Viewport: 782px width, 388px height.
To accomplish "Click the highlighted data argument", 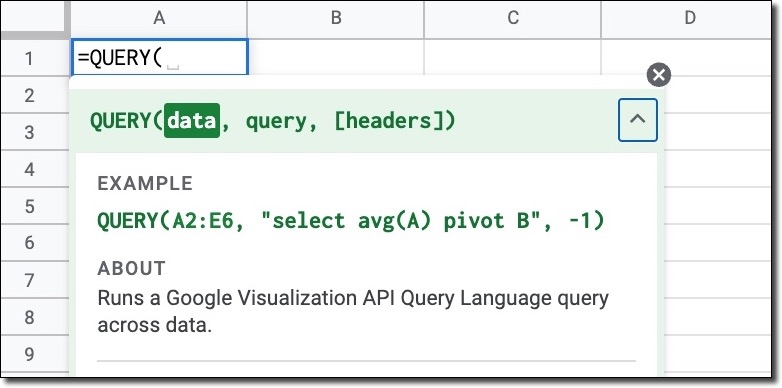I will pyautogui.click(x=192, y=120).
